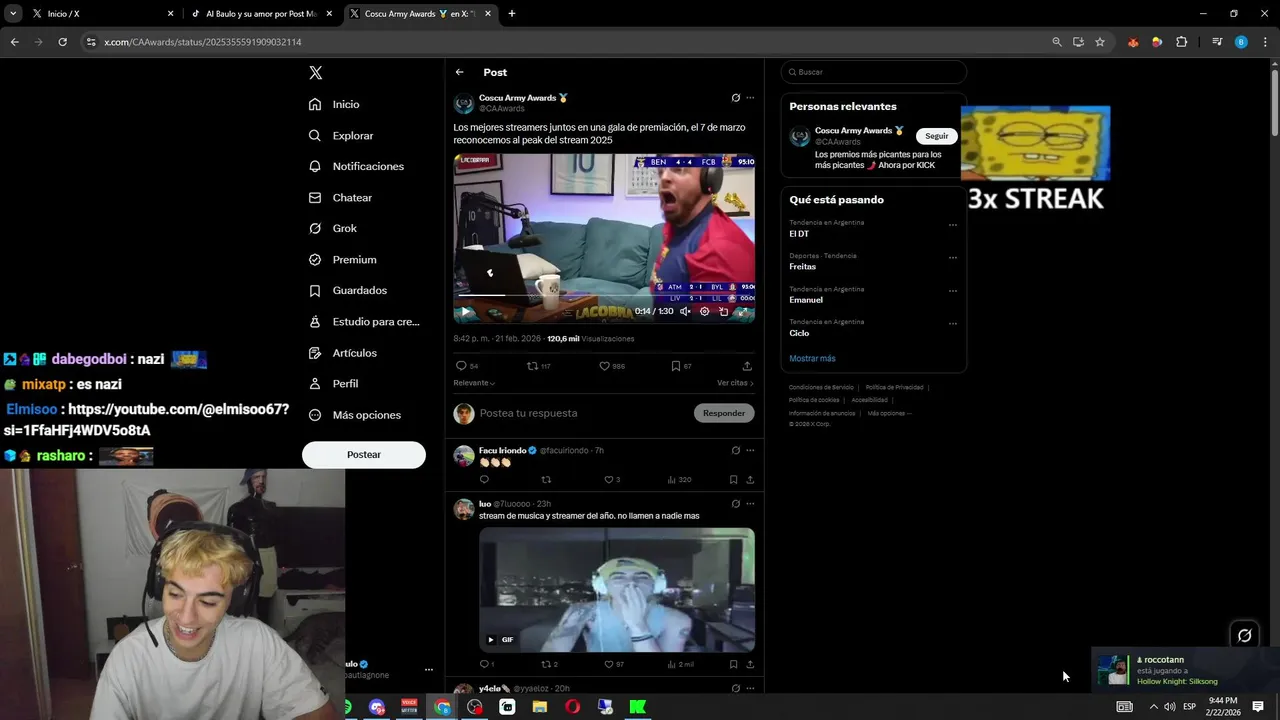Open more options for Ciclo trend
The width and height of the screenshot is (1280, 720).
click(x=953, y=324)
